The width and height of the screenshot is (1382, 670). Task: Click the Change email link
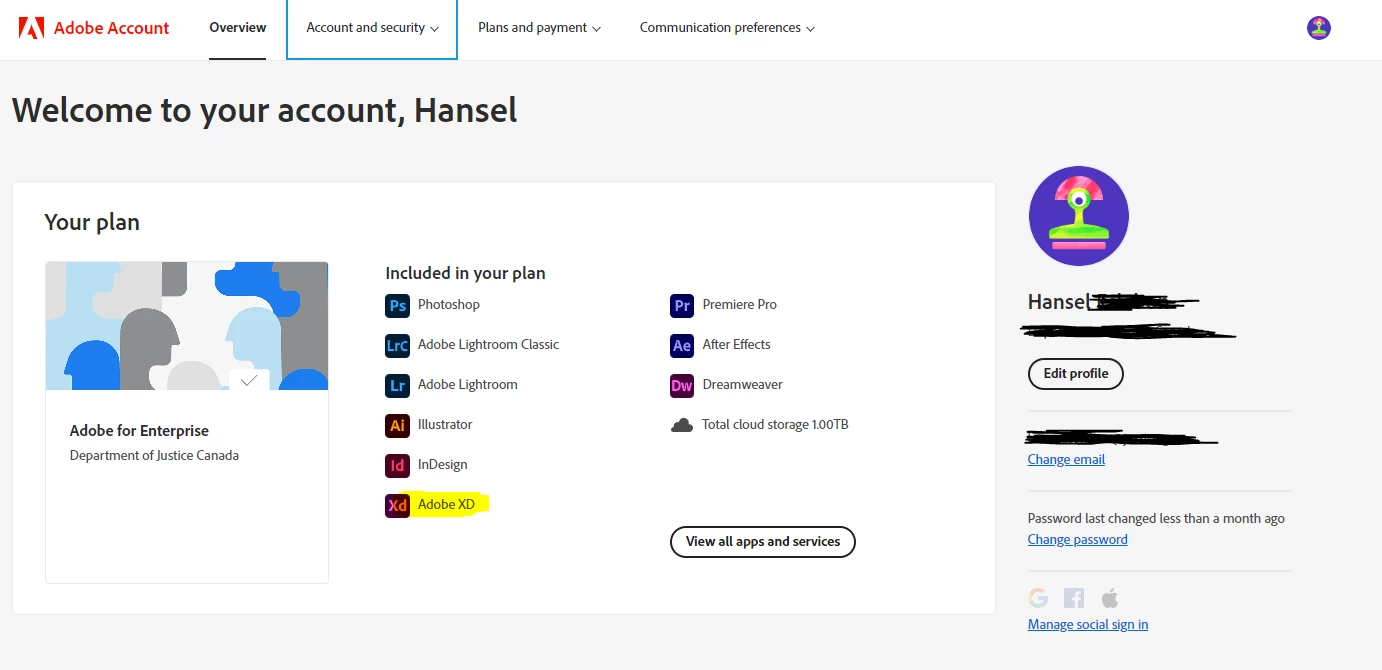[1066, 460]
